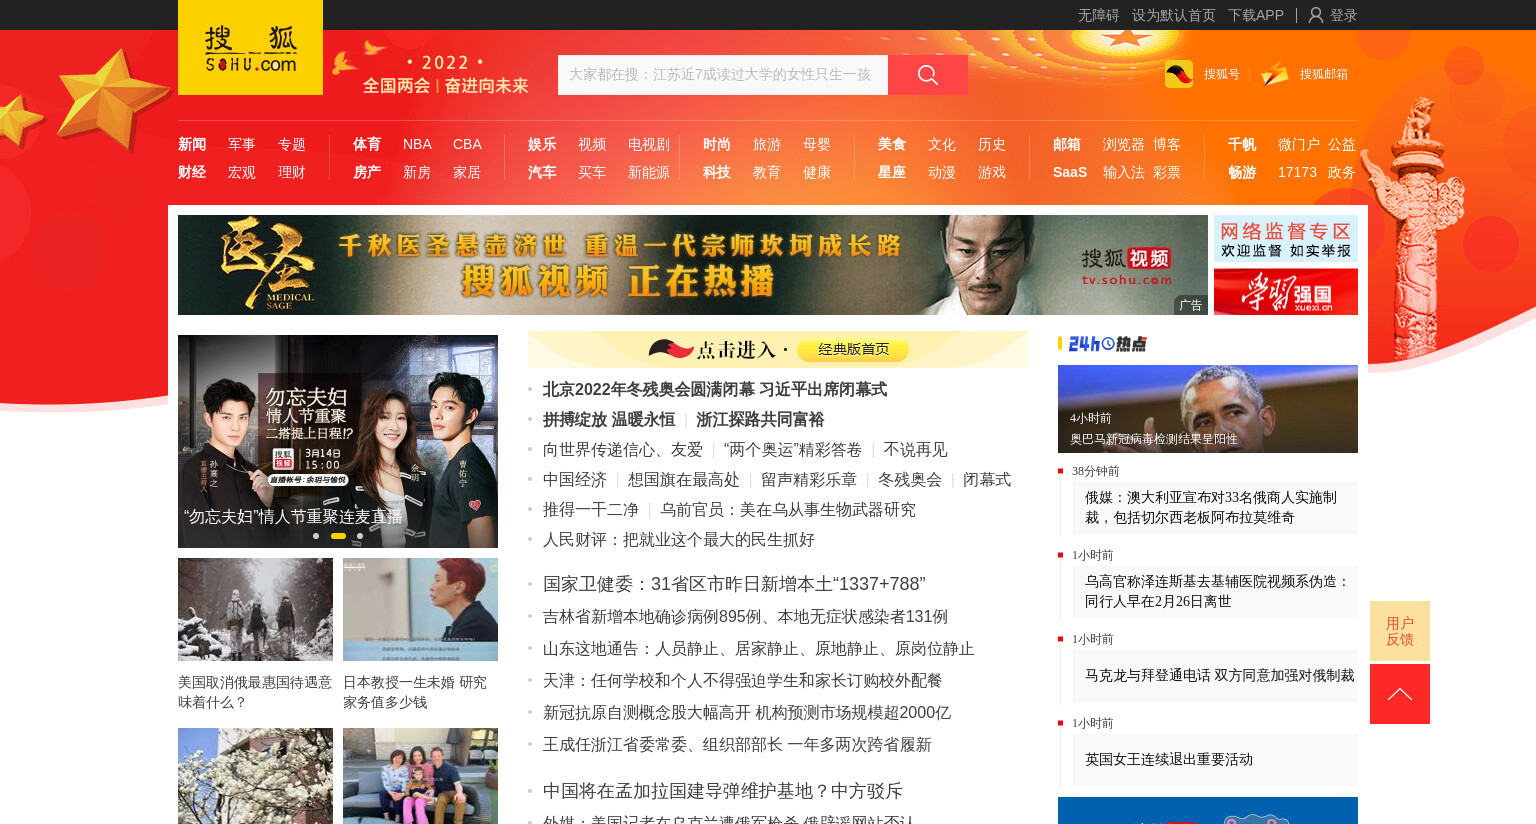Open the snowy soldiers news thumbnail
Screen dimensions: 1536x824
tap(255, 609)
